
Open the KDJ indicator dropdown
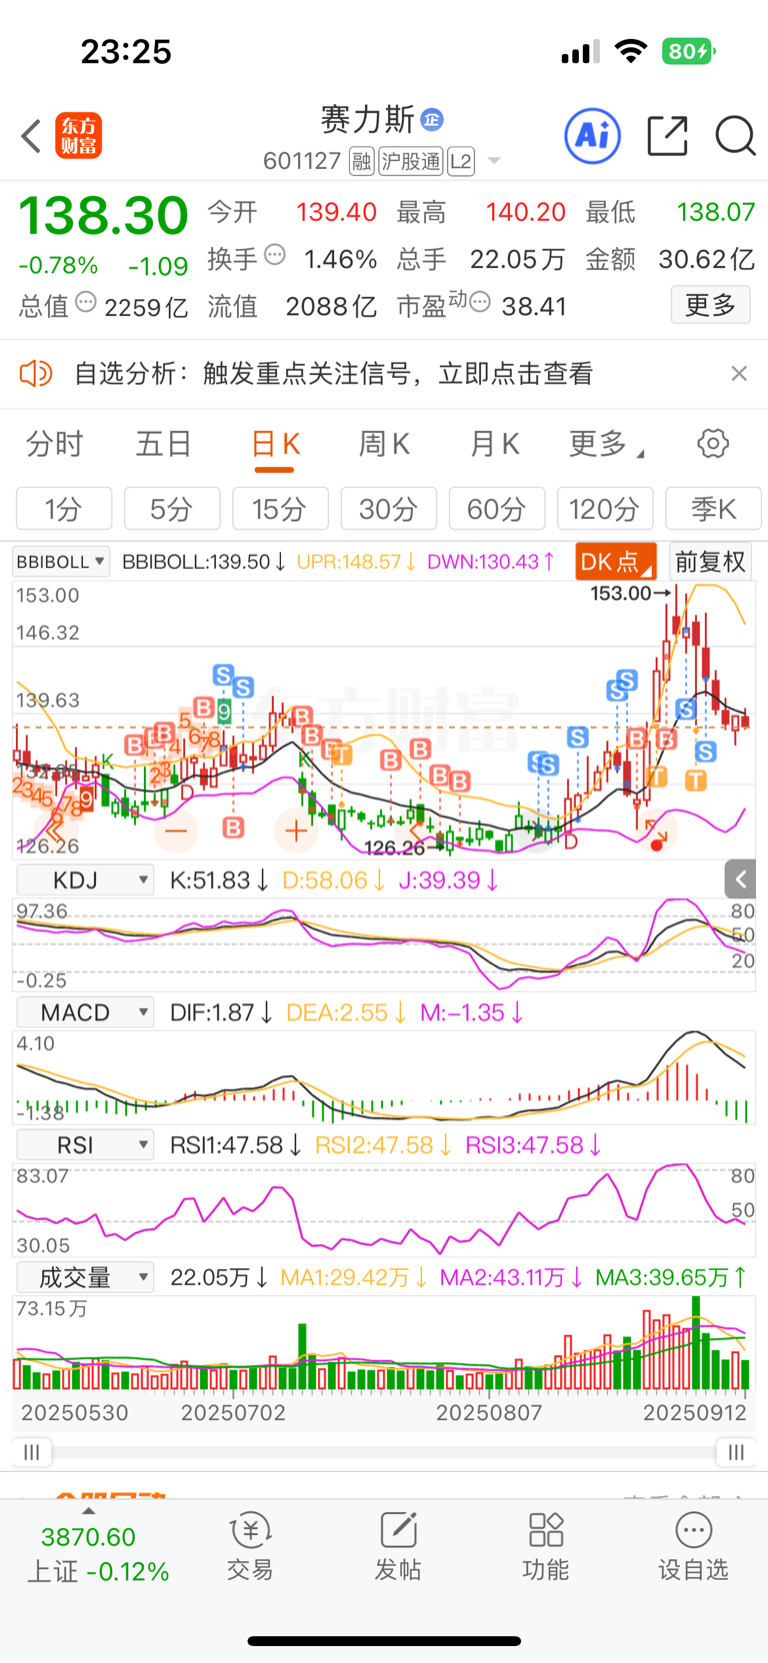[x=85, y=880]
